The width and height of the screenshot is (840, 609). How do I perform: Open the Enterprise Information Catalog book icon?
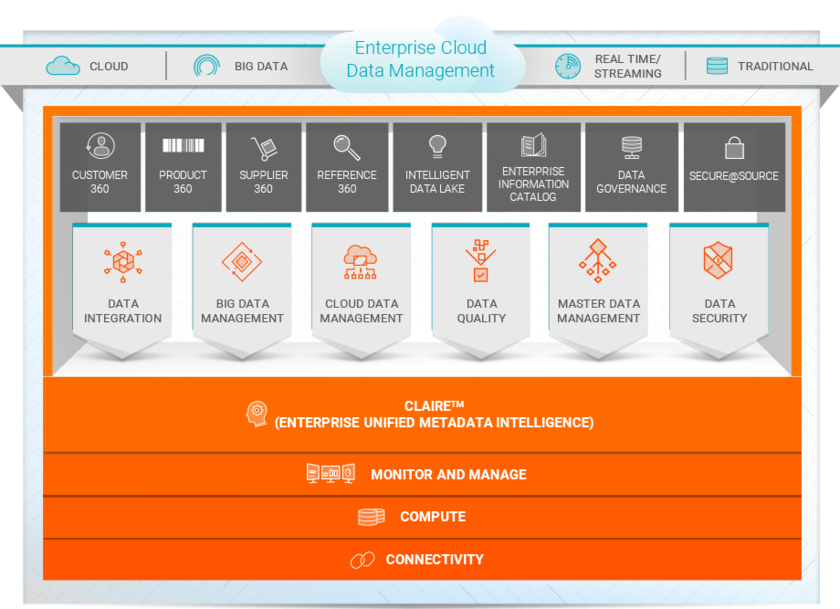pos(533,145)
